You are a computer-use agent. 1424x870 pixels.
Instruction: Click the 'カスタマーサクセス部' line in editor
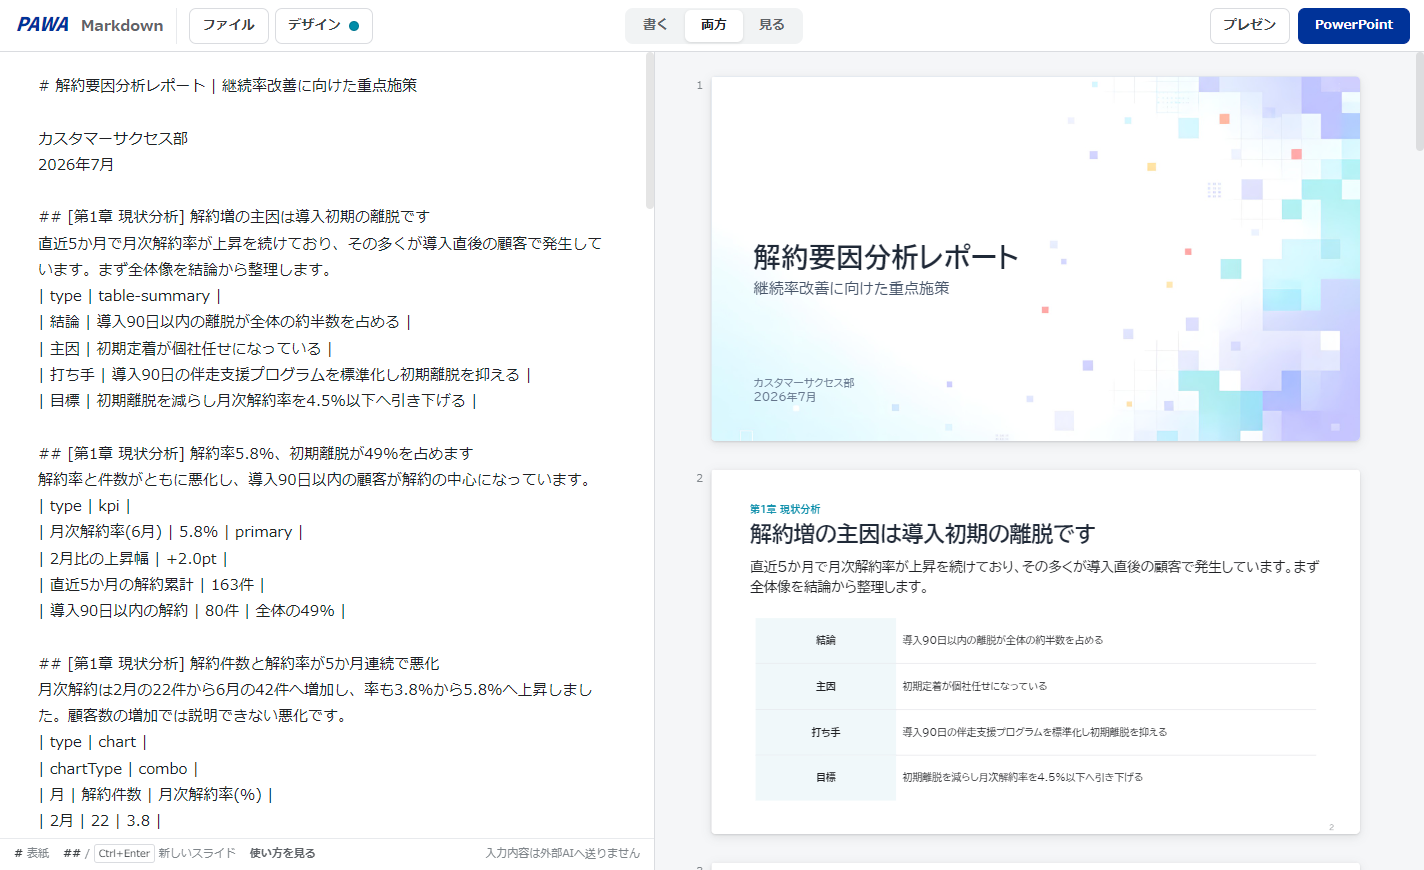113,138
